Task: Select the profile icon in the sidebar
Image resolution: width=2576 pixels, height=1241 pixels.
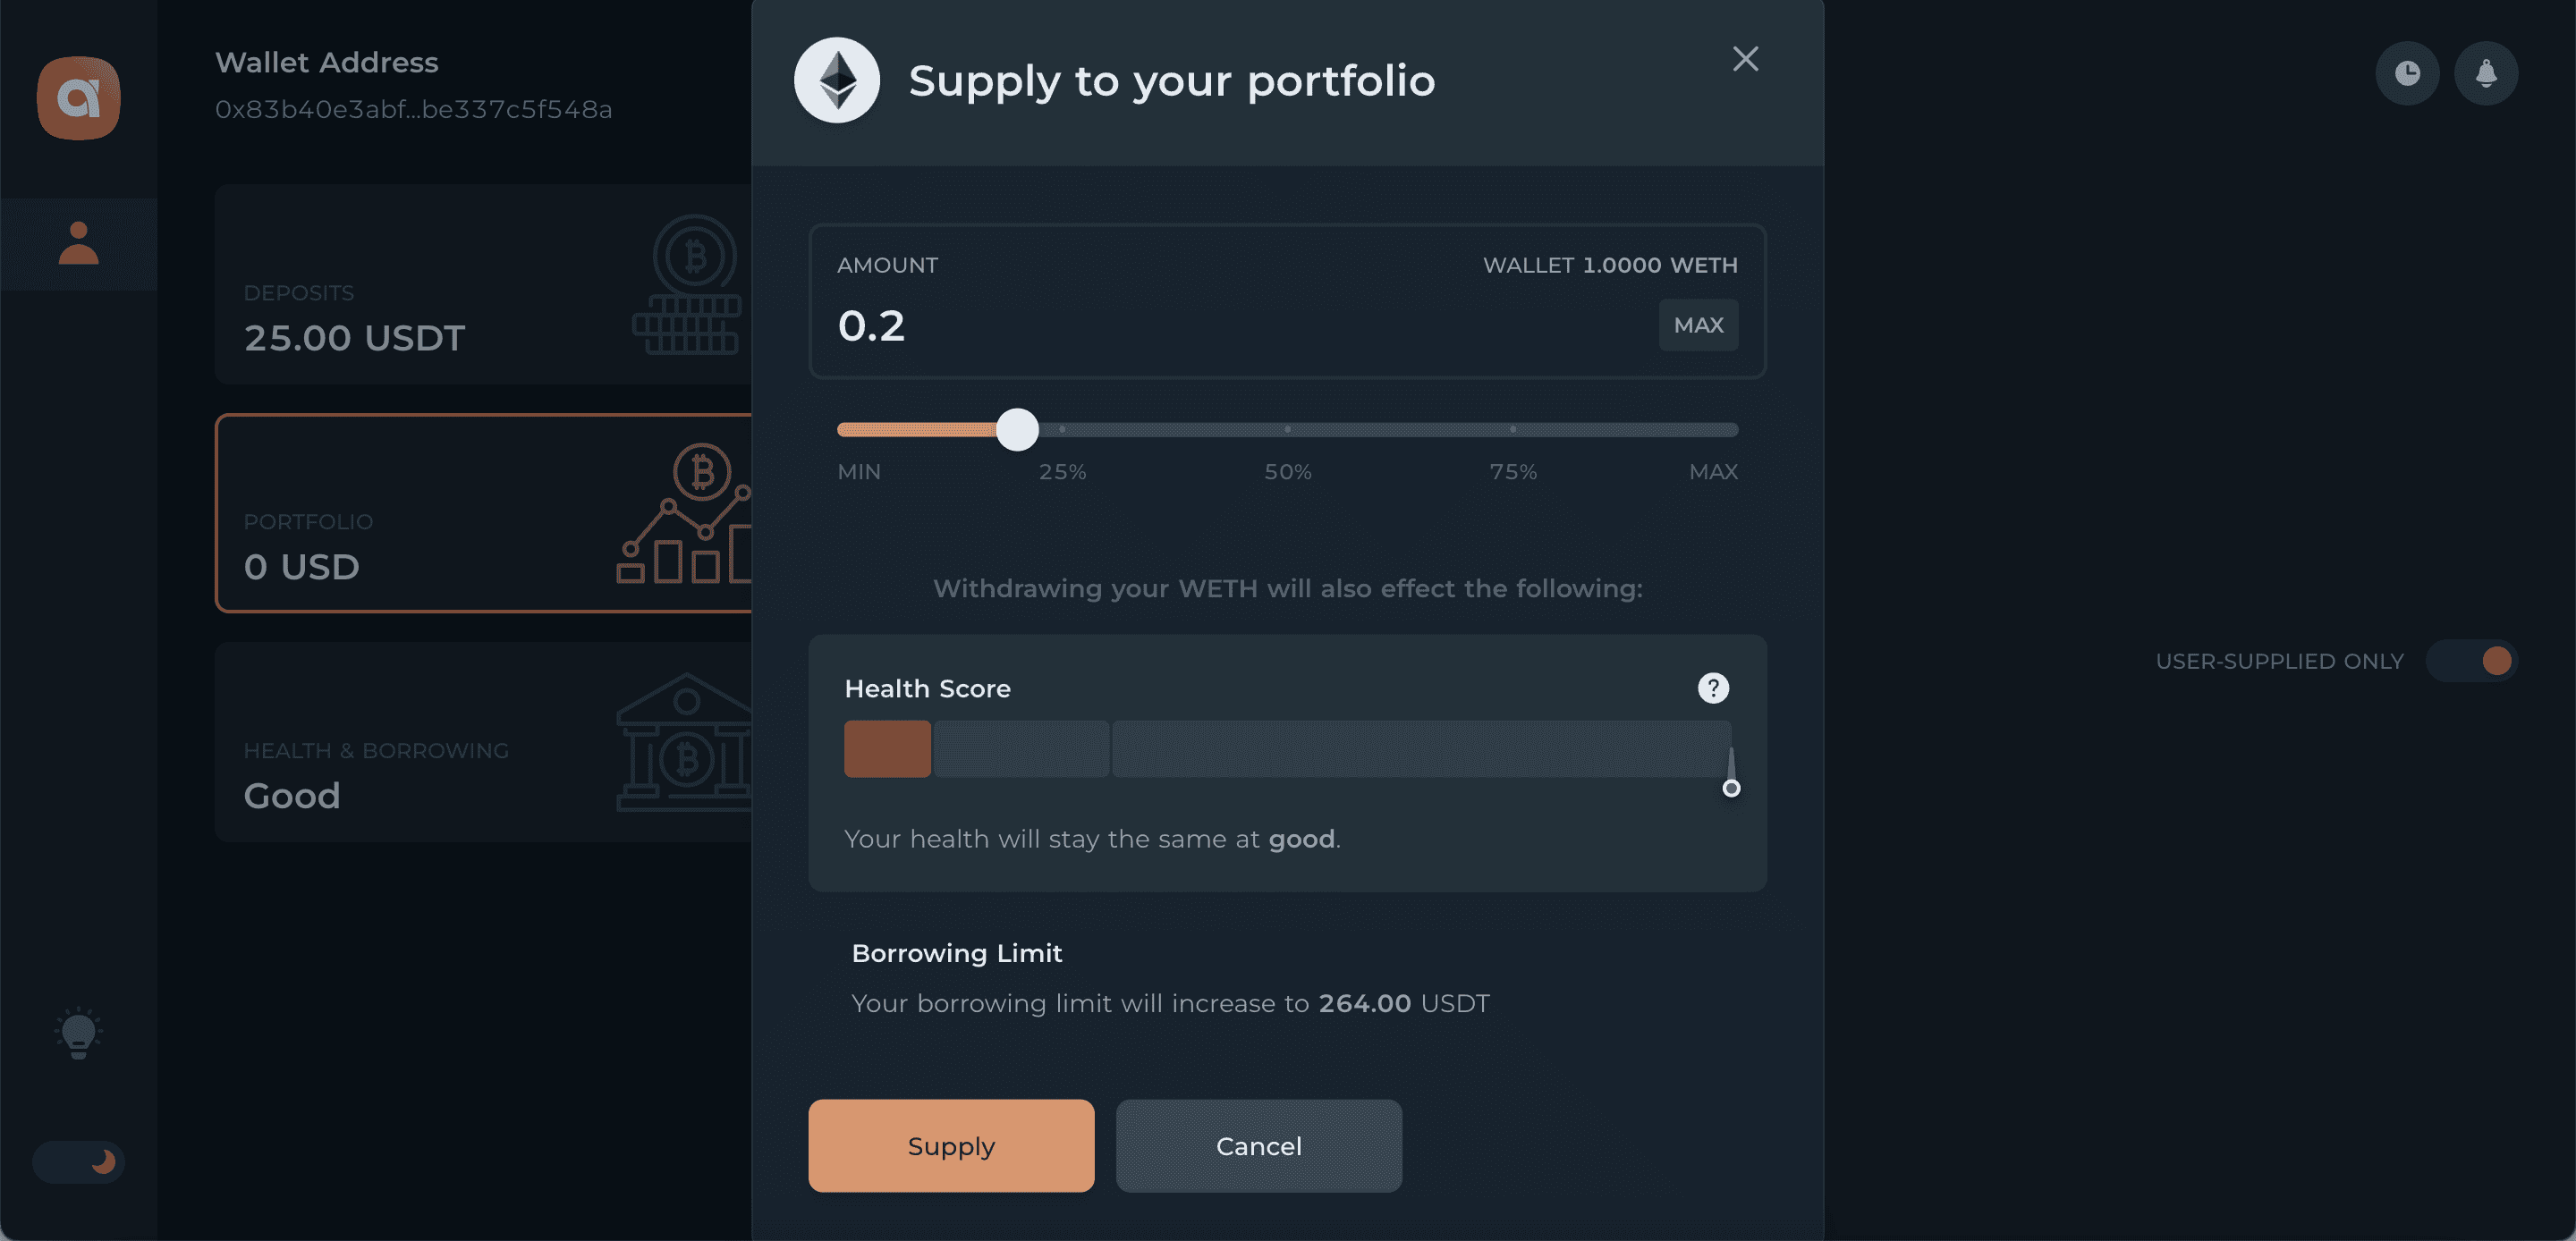Action: (78, 243)
